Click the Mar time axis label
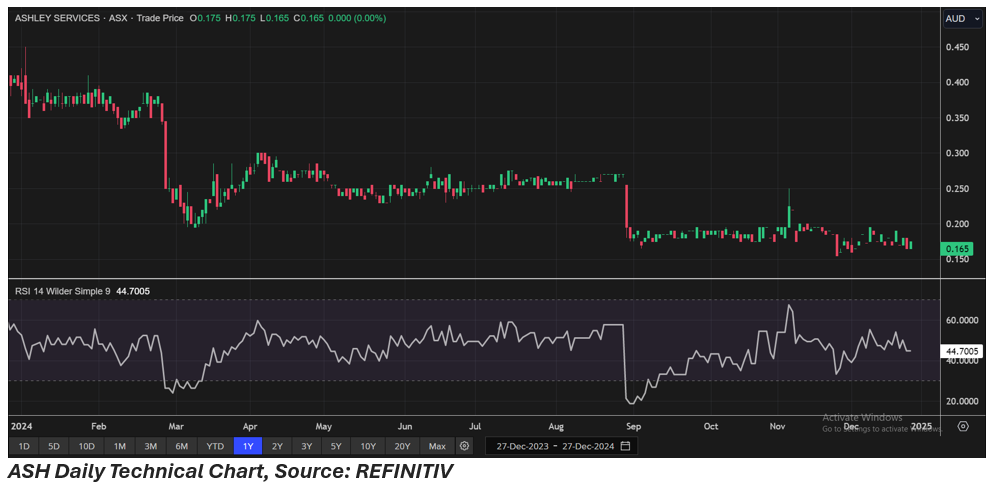996x485 pixels. [177, 426]
